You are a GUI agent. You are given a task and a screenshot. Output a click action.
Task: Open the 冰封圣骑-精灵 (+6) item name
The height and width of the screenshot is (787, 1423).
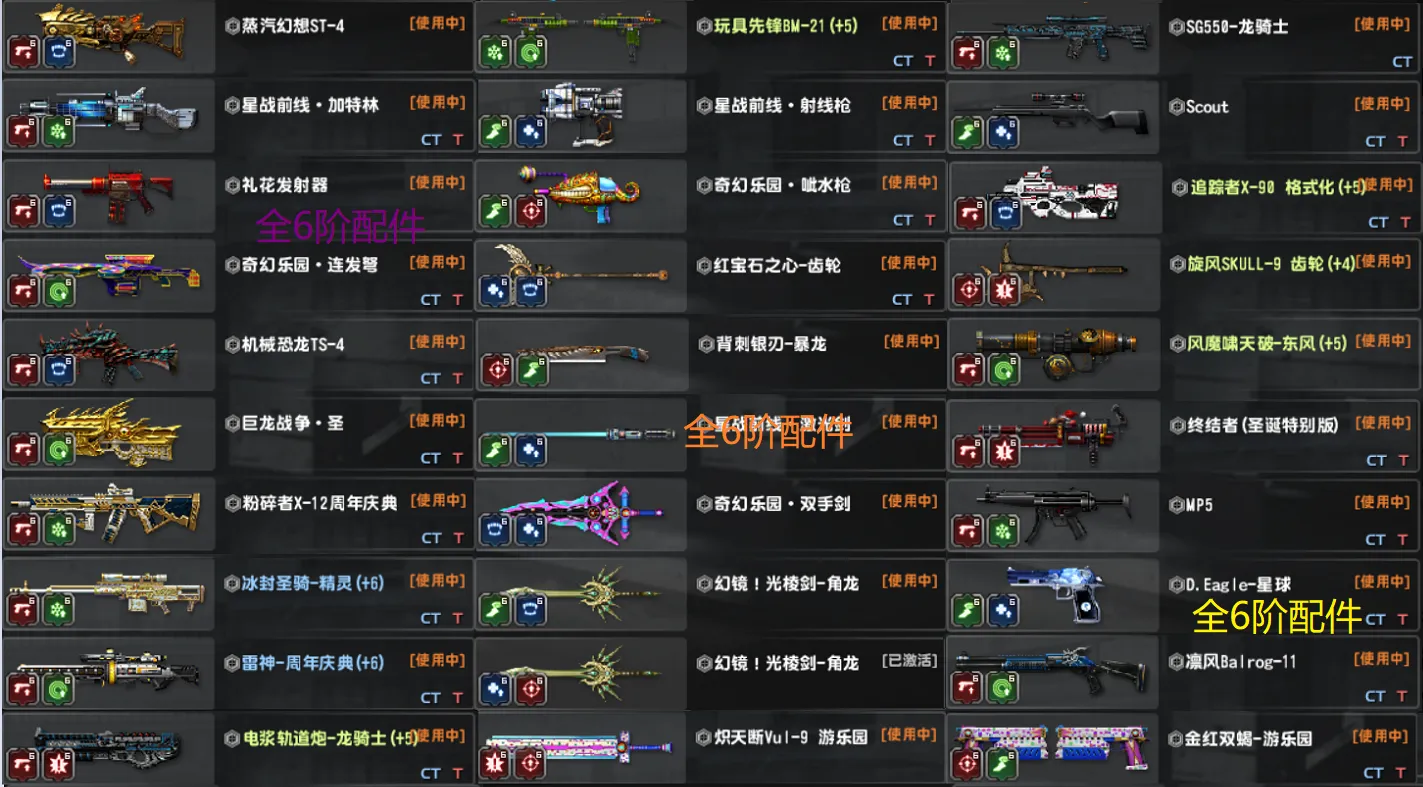coord(313,583)
